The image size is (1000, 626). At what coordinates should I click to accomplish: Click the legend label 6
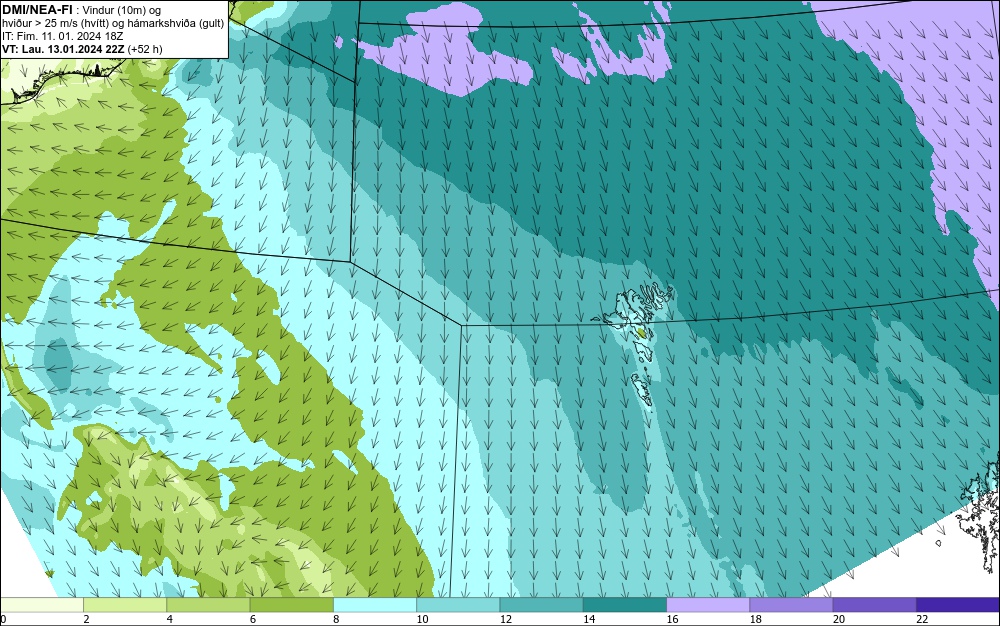(253, 619)
